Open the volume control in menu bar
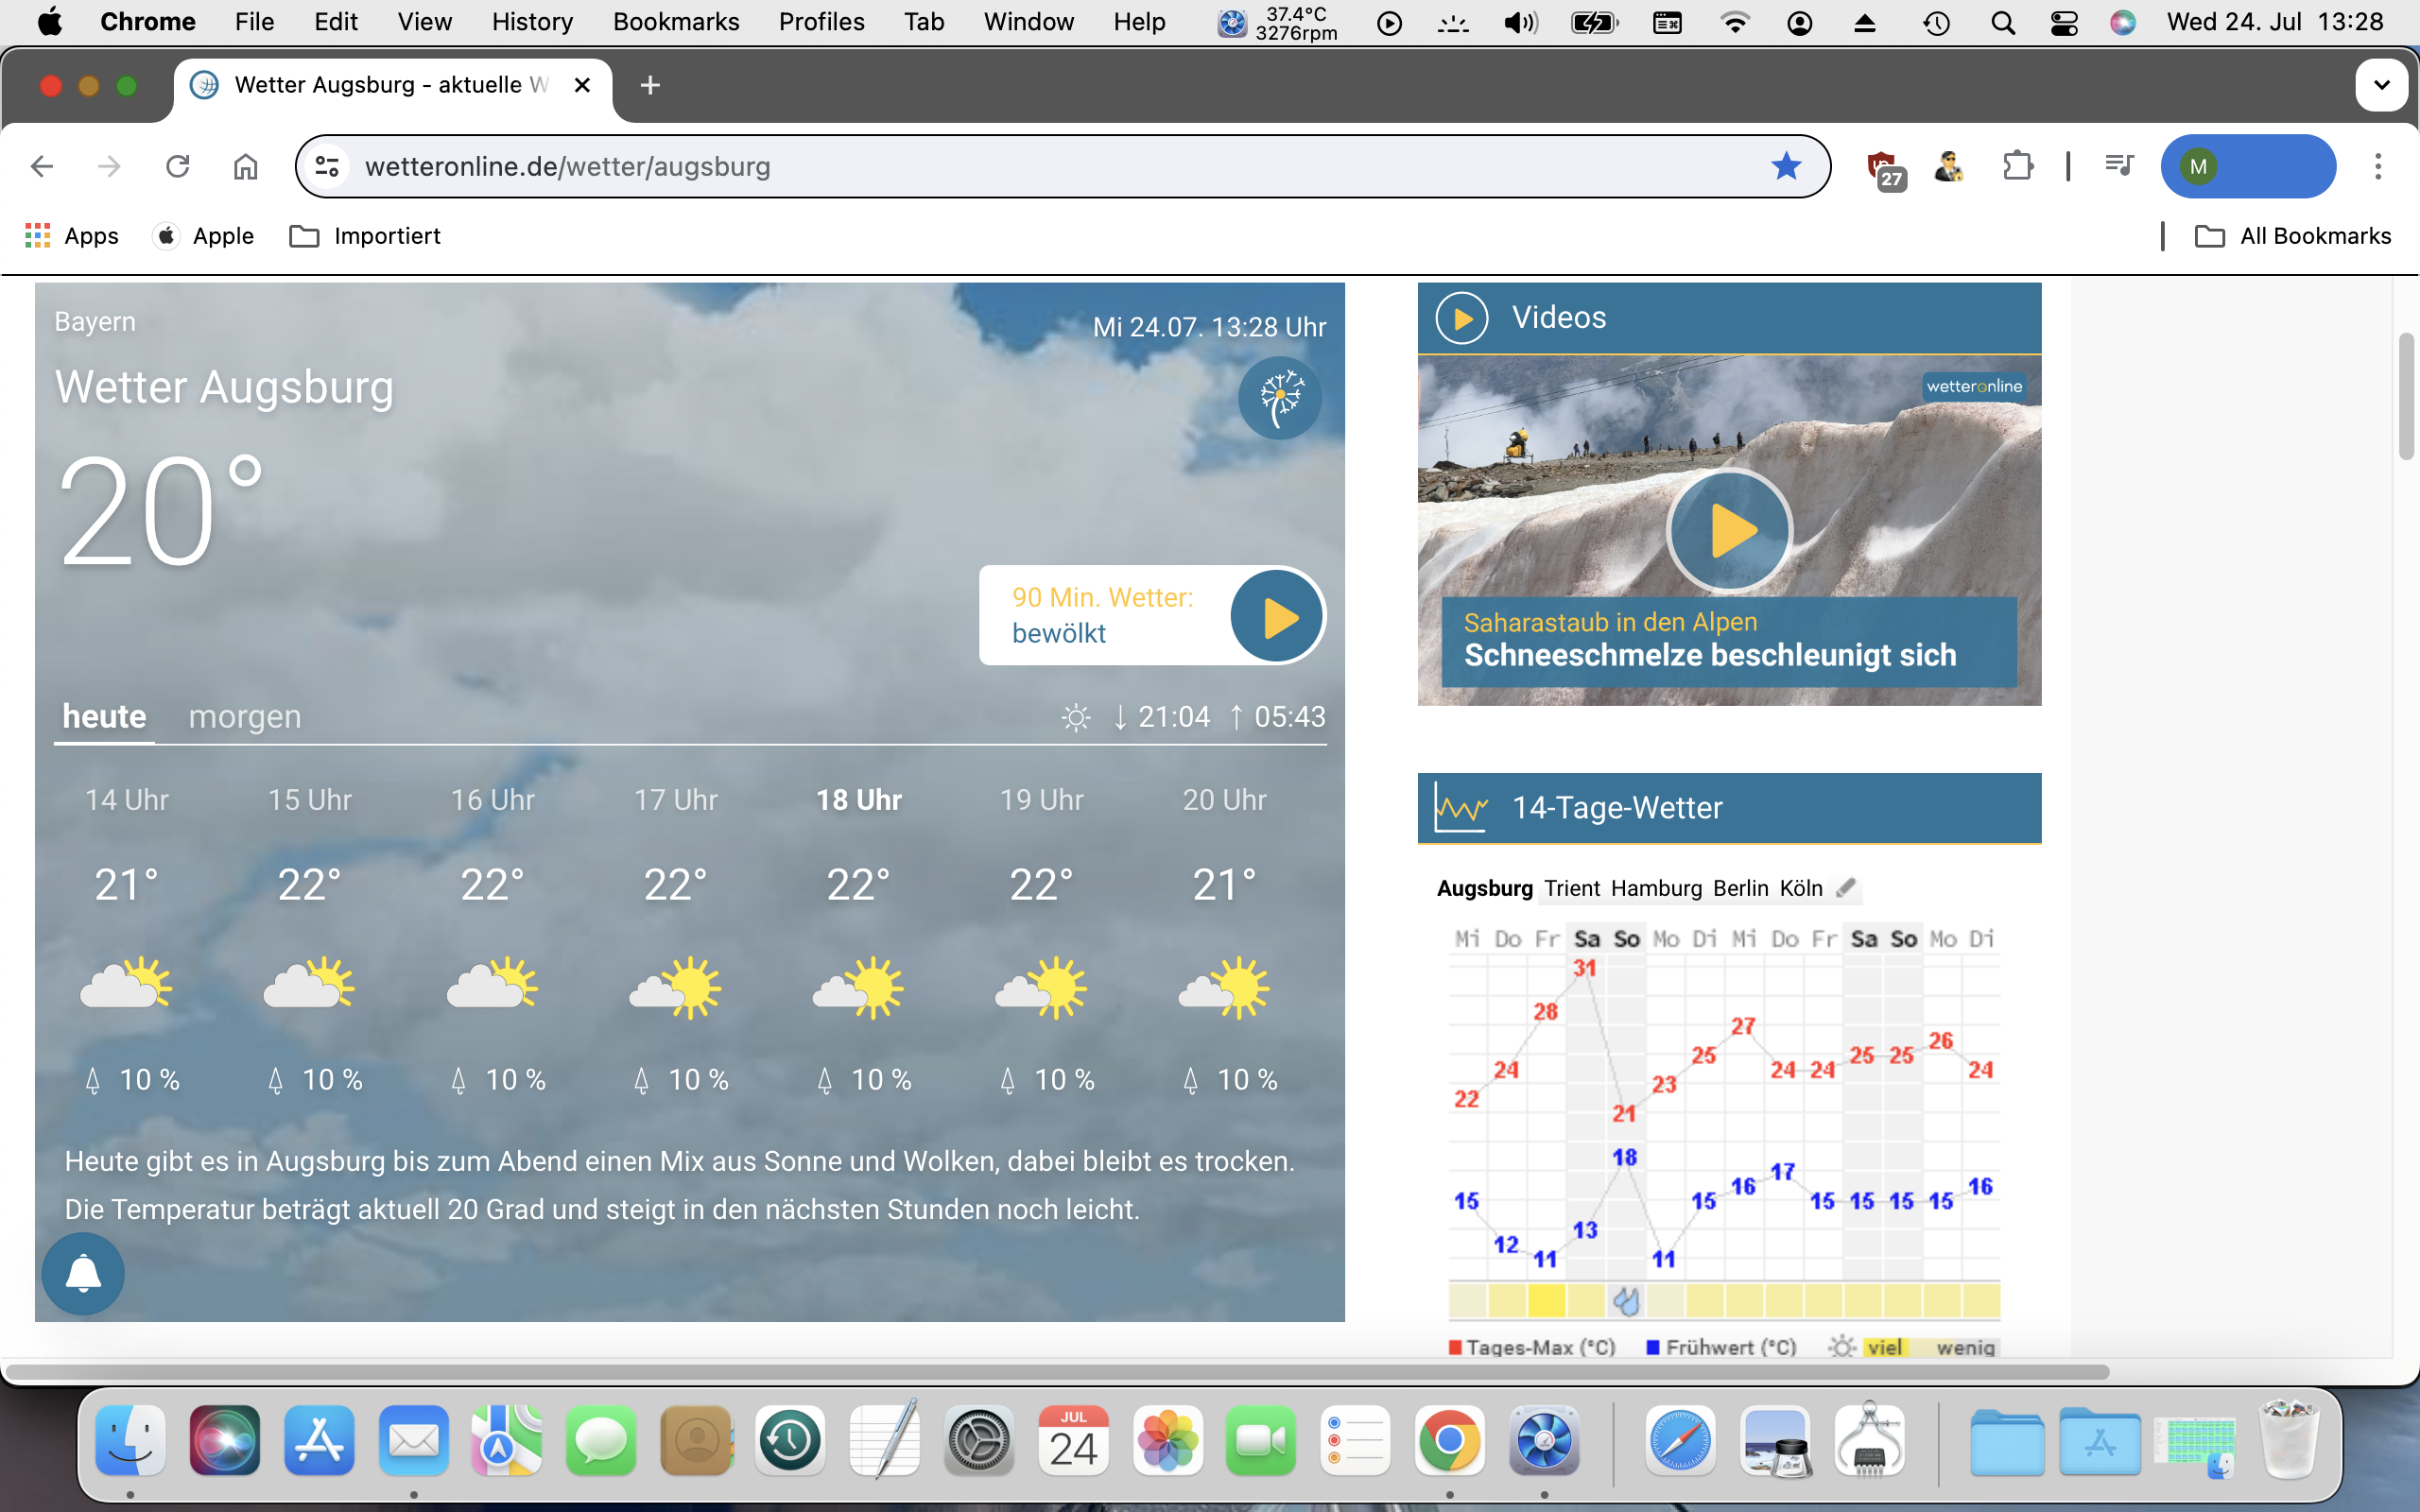Viewport: 2420px width, 1512px height. click(x=1521, y=23)
